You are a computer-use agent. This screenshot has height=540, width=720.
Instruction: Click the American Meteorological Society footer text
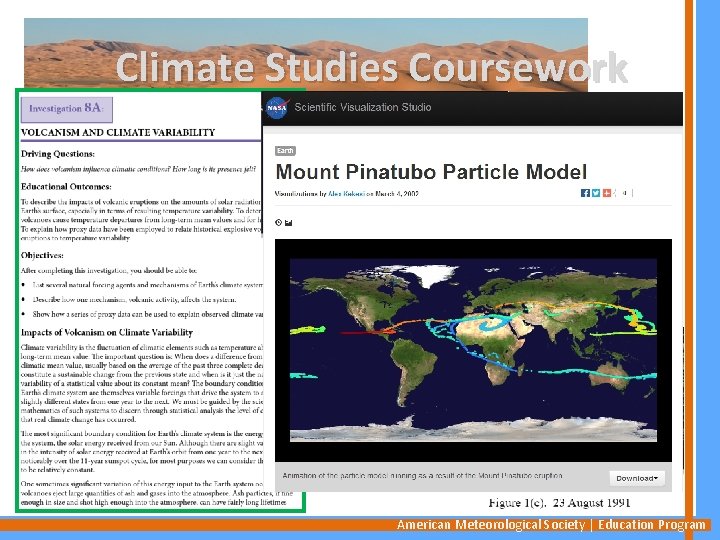(x=491, y=525)
